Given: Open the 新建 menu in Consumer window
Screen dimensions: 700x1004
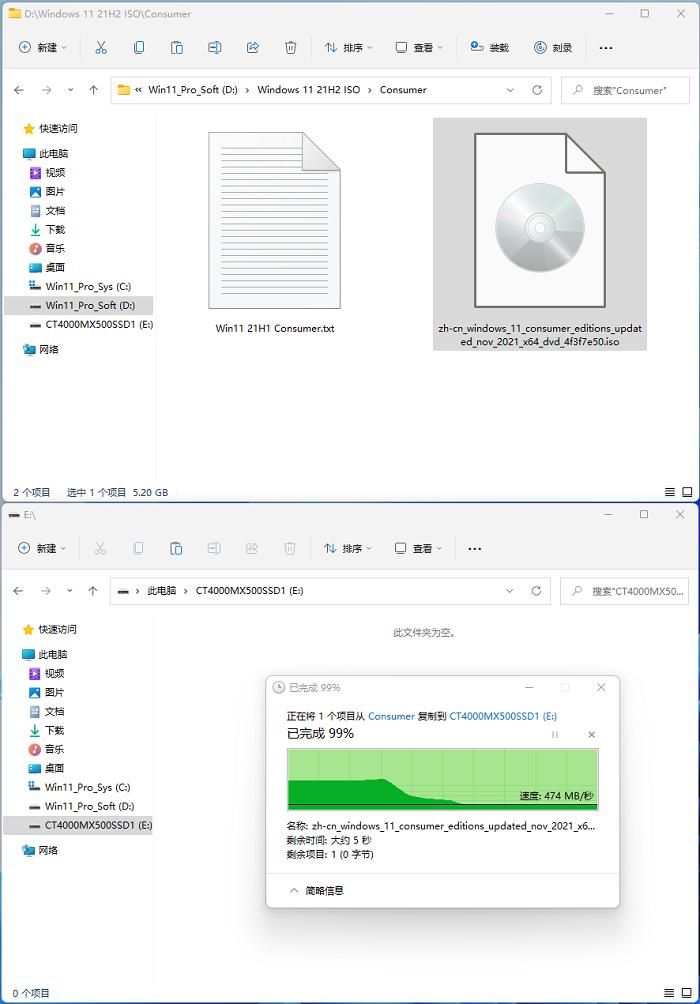Looking at the screenshot, I should click(42, 47).
